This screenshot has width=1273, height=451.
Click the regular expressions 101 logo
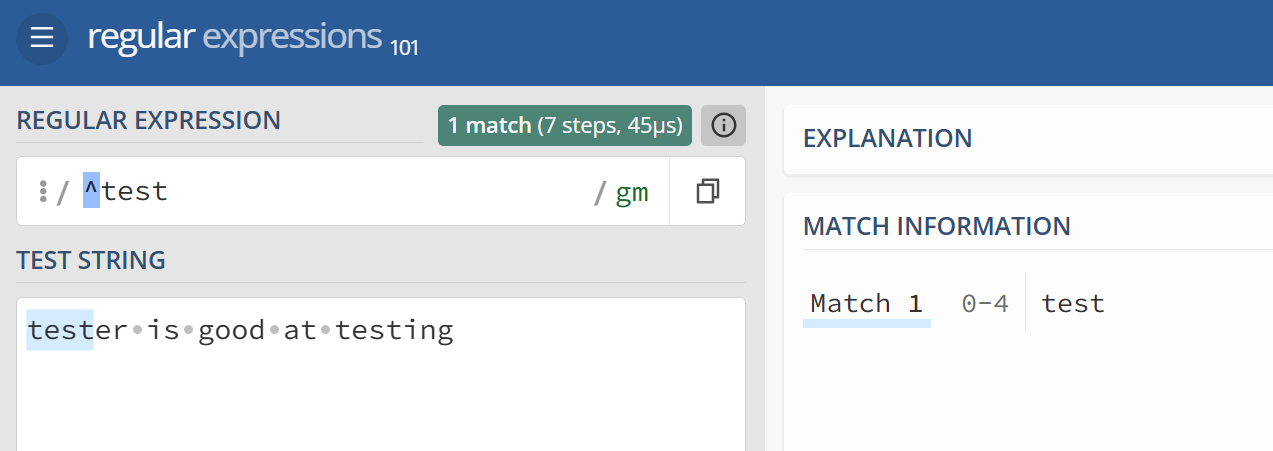(253, 38)
